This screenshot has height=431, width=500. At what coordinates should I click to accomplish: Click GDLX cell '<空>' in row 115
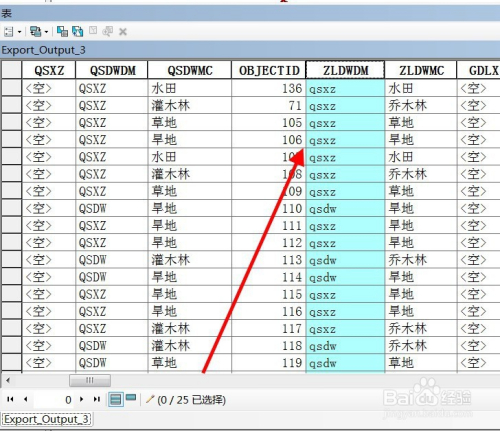click(479, 294)
